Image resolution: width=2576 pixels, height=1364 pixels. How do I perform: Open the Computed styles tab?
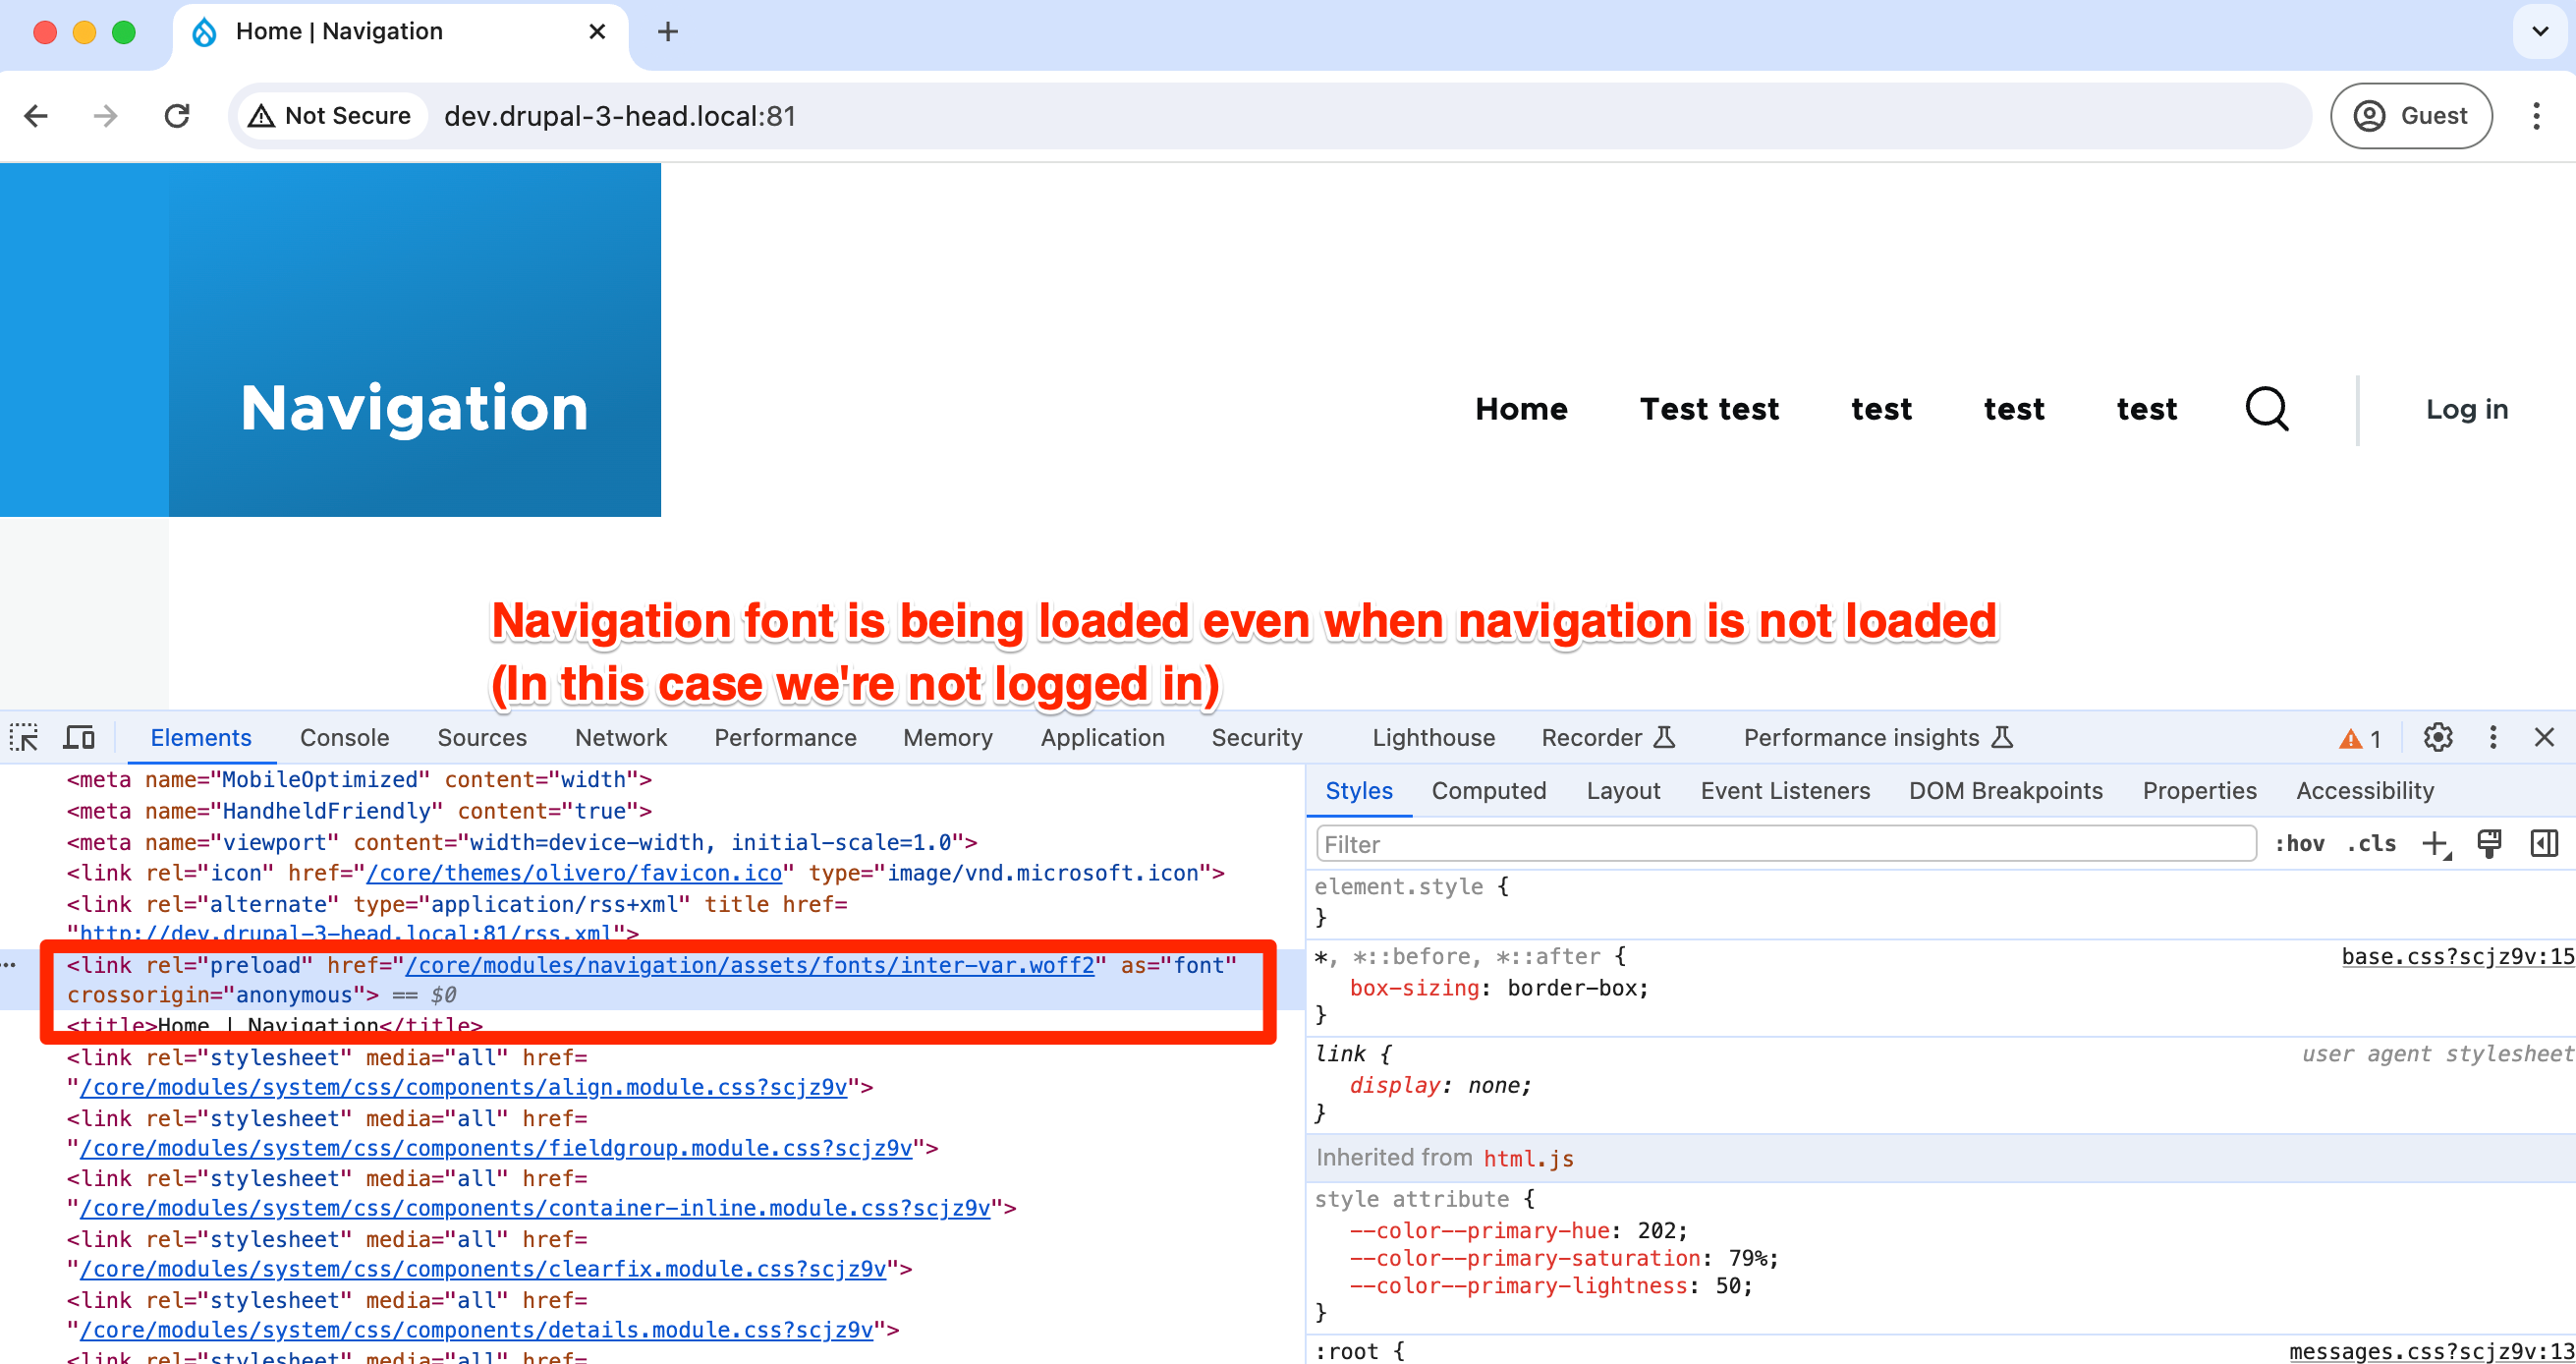click(1488, 791)
